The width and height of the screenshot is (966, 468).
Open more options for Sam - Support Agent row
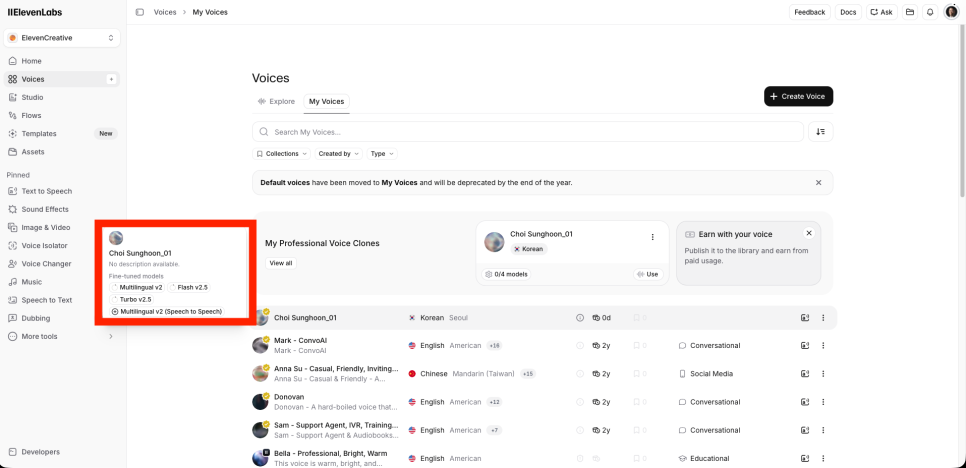(823, 430)
